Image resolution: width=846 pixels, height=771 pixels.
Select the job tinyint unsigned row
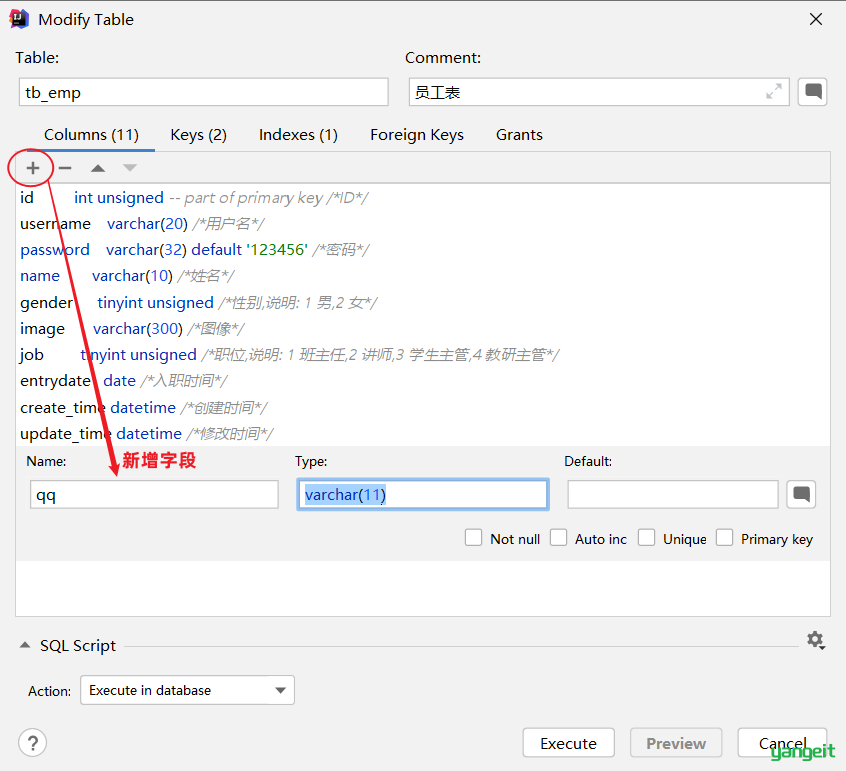[x=422, y=354]
